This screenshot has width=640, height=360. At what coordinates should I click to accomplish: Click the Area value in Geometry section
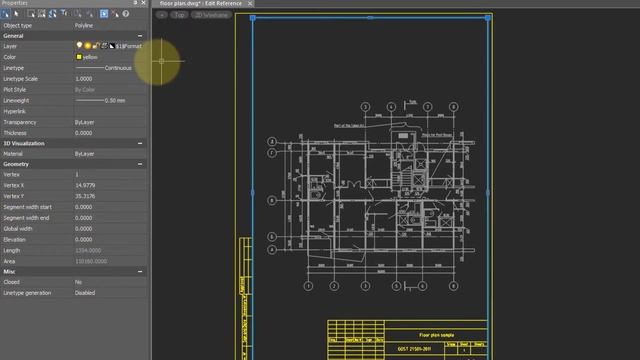pos(91,261)
